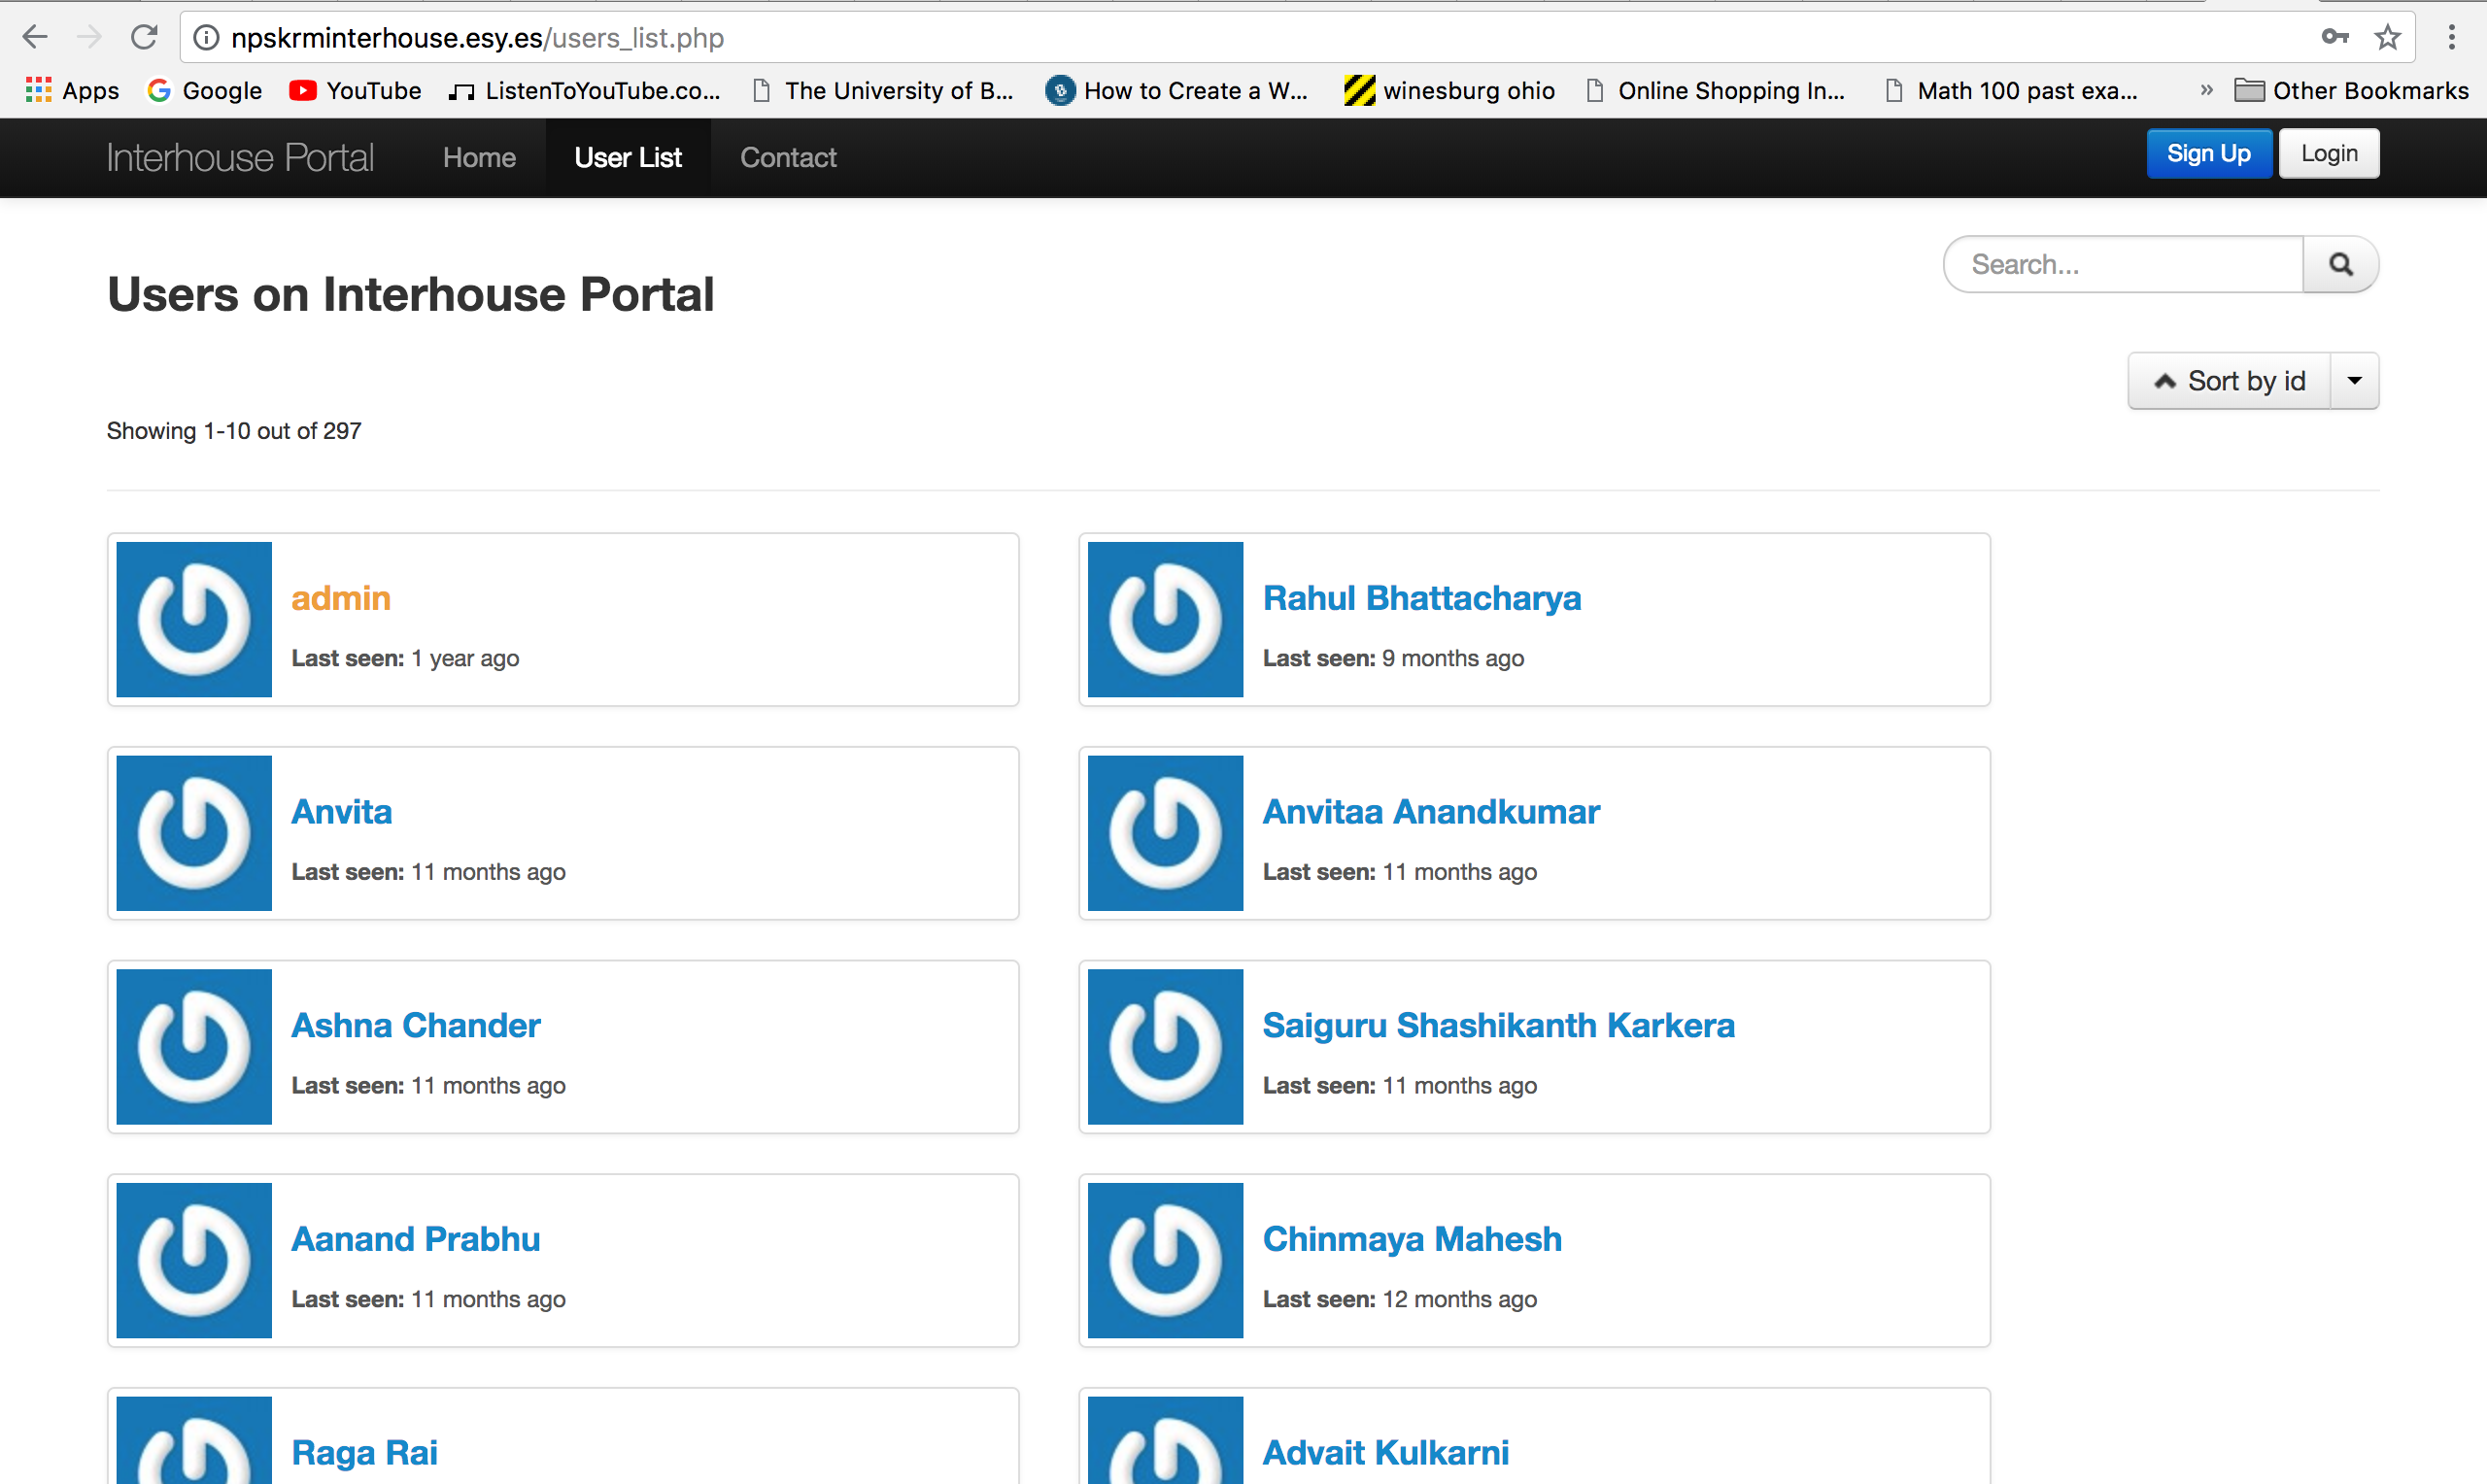Click the site info icon in address bar

click(206, 37)
